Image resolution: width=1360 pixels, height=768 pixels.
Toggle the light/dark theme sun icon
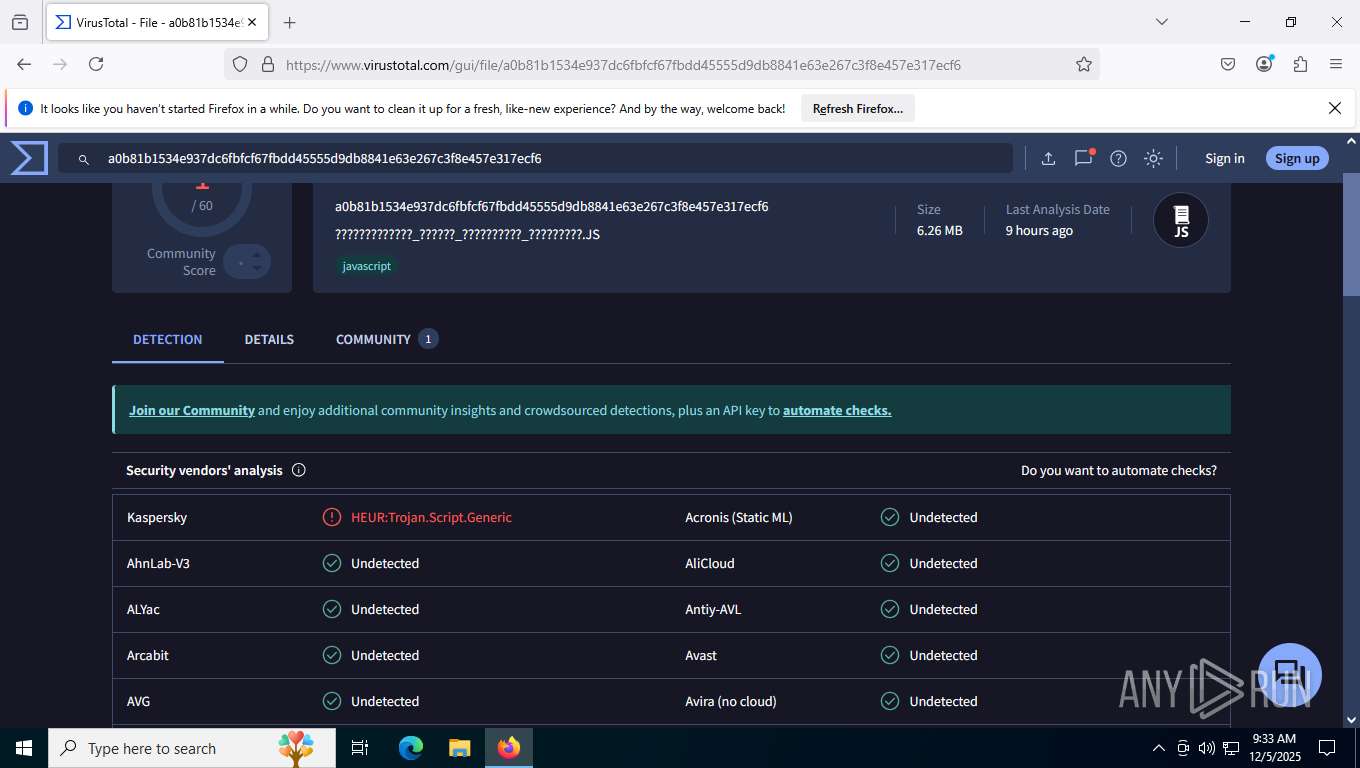point(1153,158)
